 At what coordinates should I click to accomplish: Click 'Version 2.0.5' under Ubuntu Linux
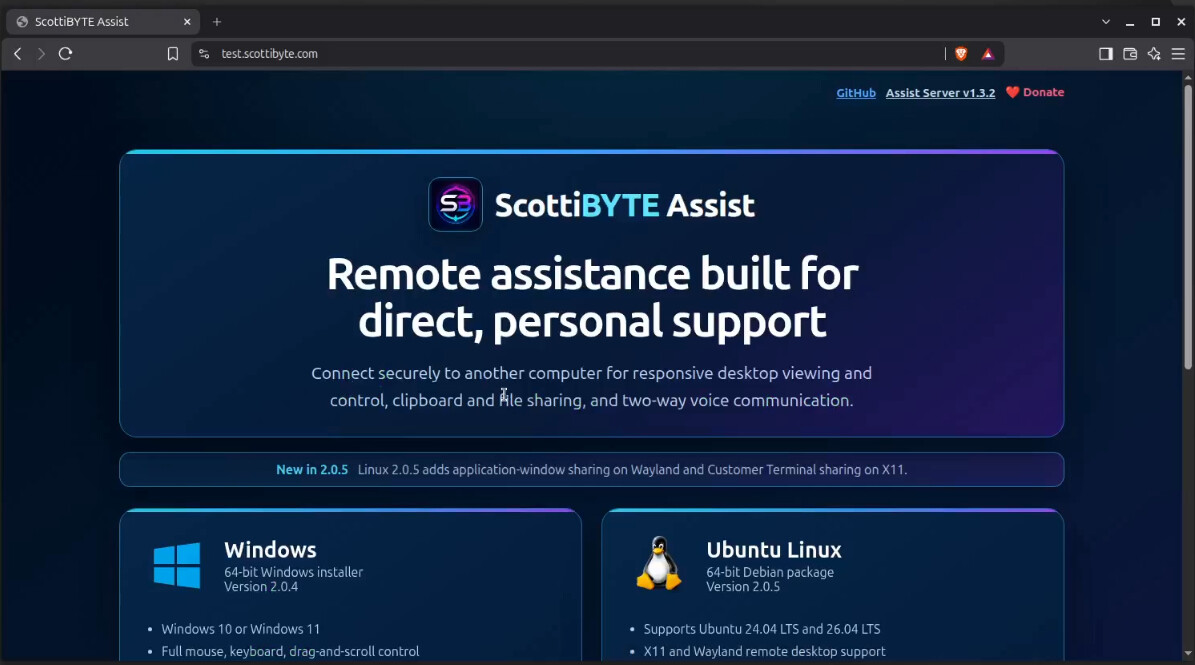point(743,587)
